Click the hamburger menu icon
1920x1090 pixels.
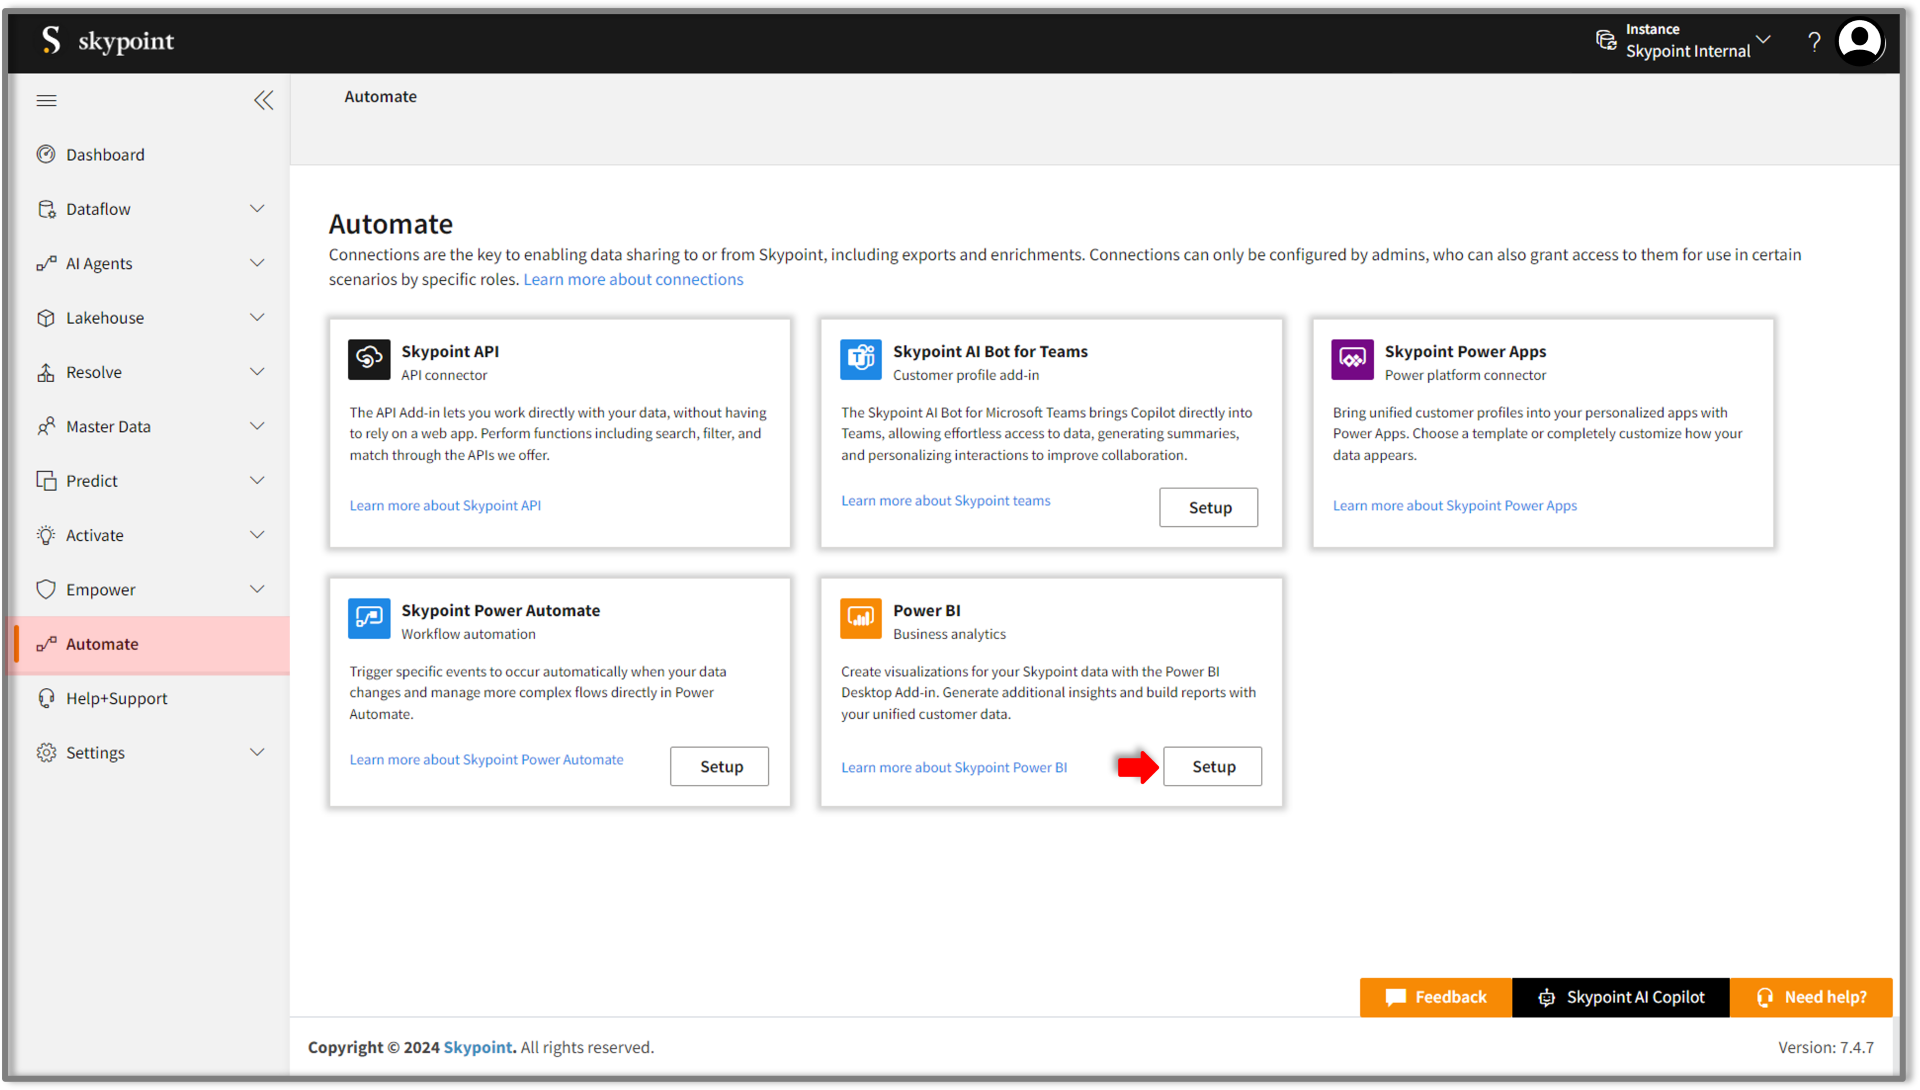pos(46,100)
